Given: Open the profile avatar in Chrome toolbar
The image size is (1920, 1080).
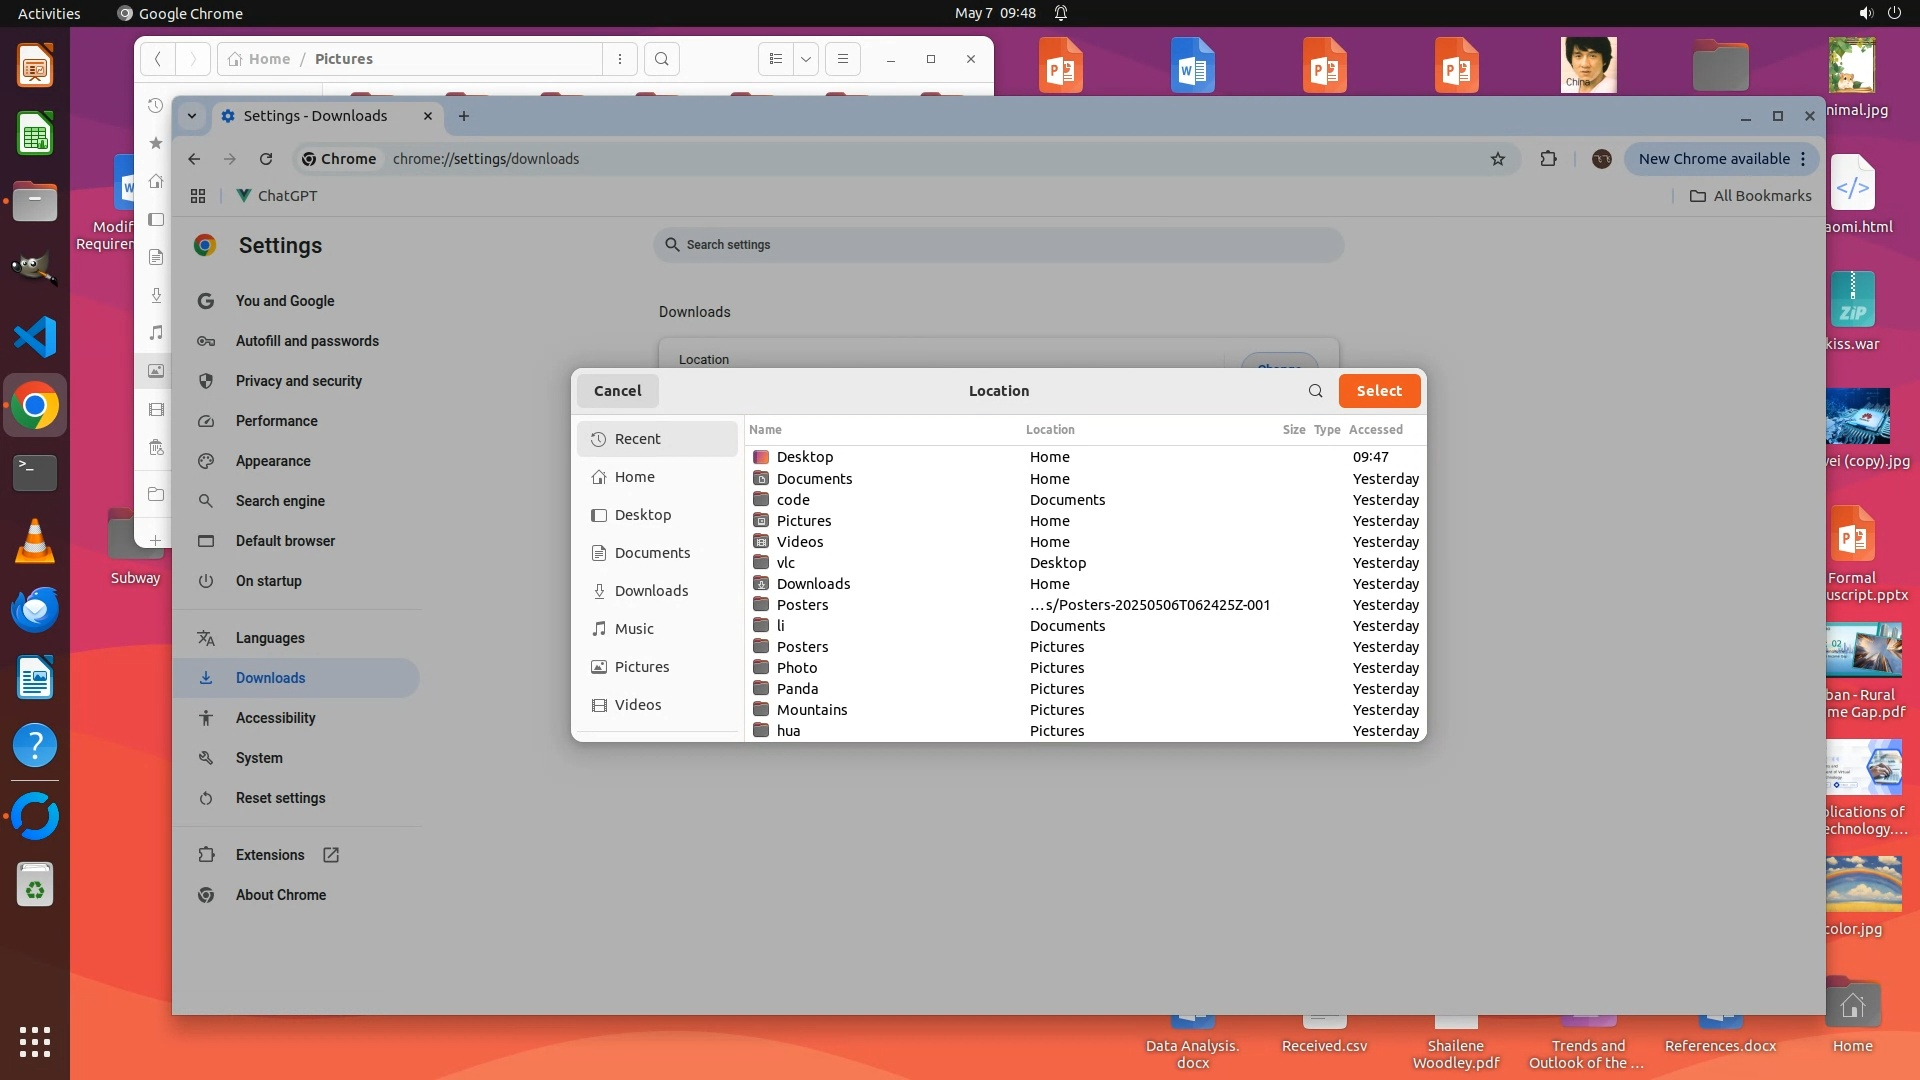Looking at the screenshot, I should pyautogui.click(x=1601, y=159).
